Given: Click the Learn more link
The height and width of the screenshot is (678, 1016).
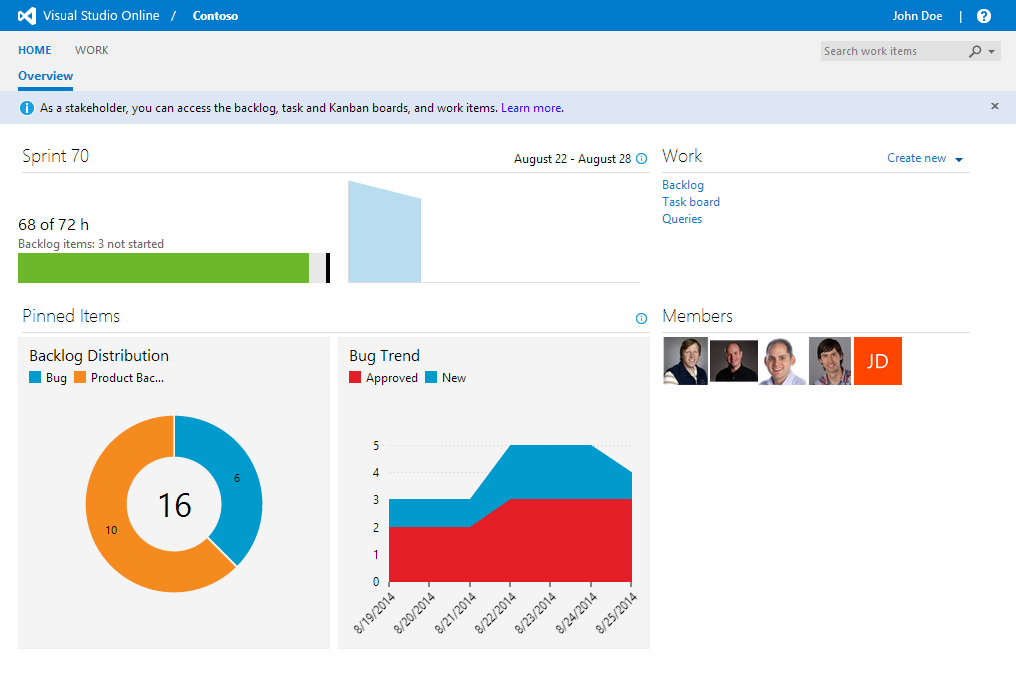Looking at the screenshot, I should (x=531, y=108).
